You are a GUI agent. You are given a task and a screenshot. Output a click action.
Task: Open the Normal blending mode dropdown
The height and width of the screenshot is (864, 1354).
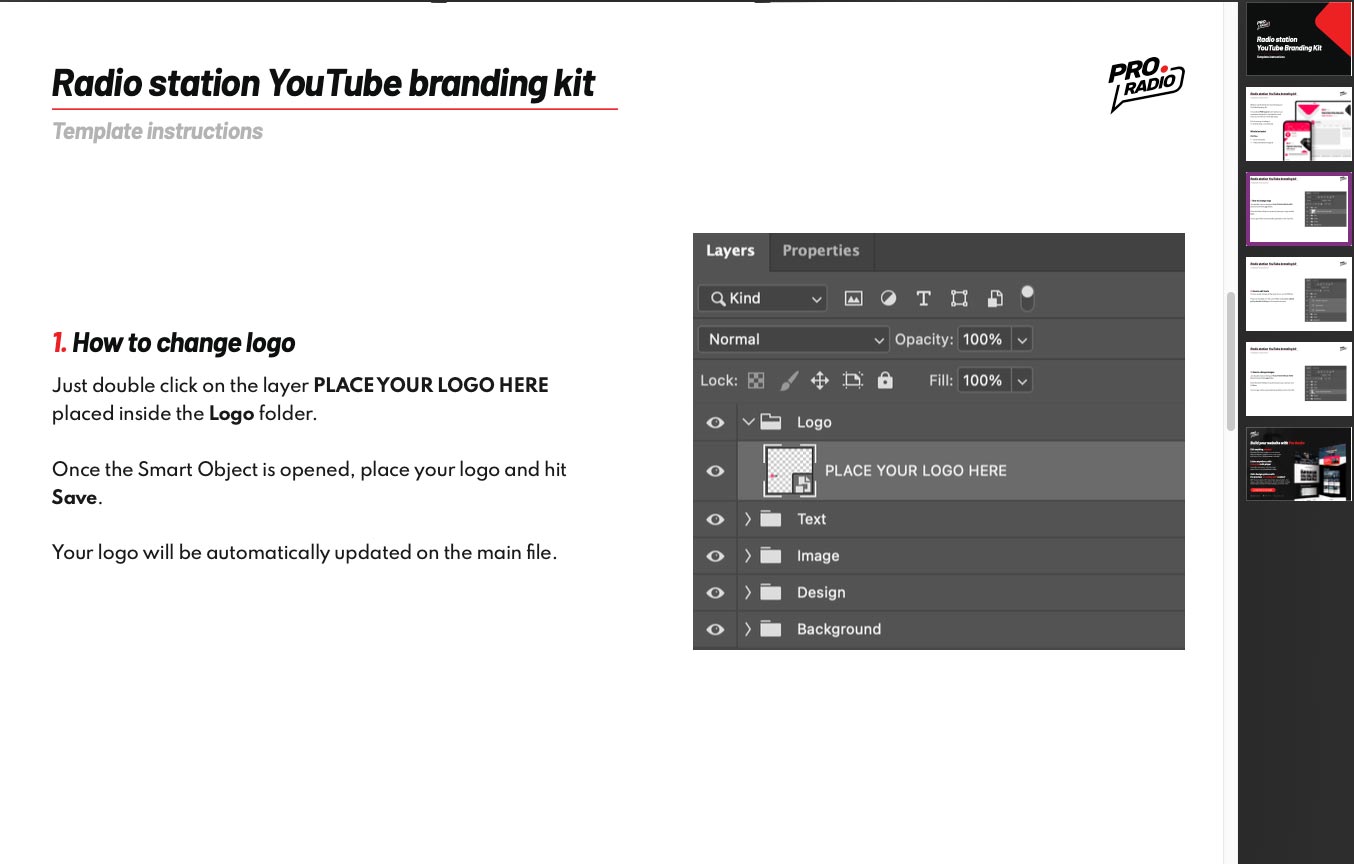[794, 340]
